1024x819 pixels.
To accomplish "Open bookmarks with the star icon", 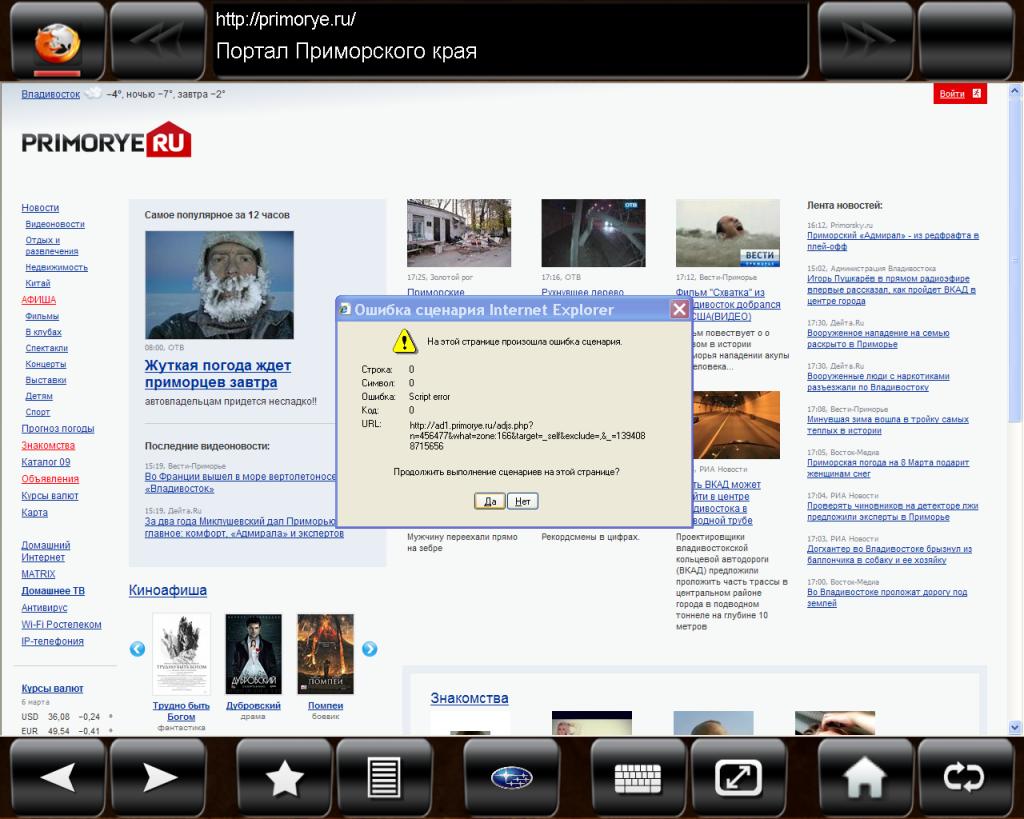I will pos(284,777).
